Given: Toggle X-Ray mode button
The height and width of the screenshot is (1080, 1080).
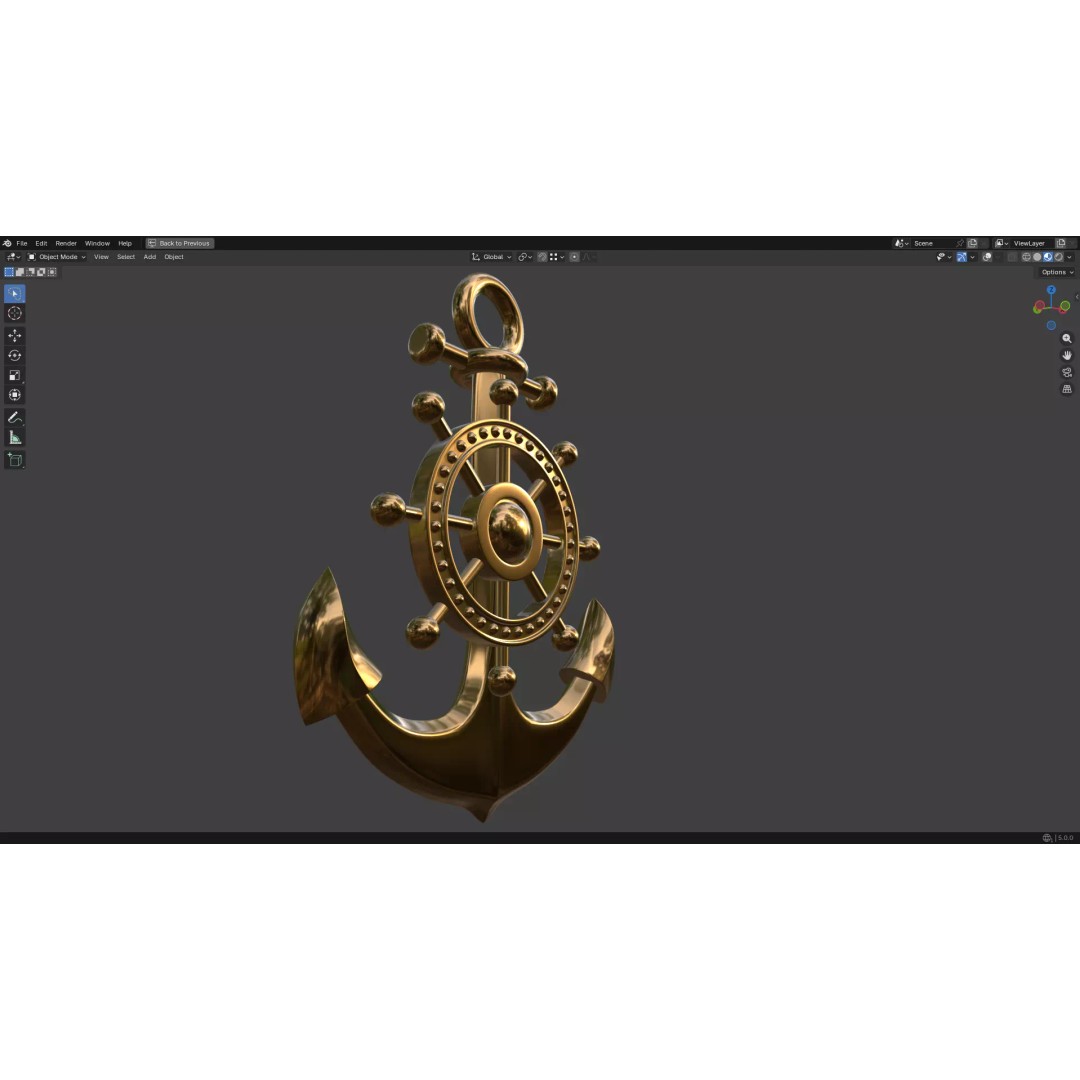Looking at the screenshot, I should pos(1012,257).
